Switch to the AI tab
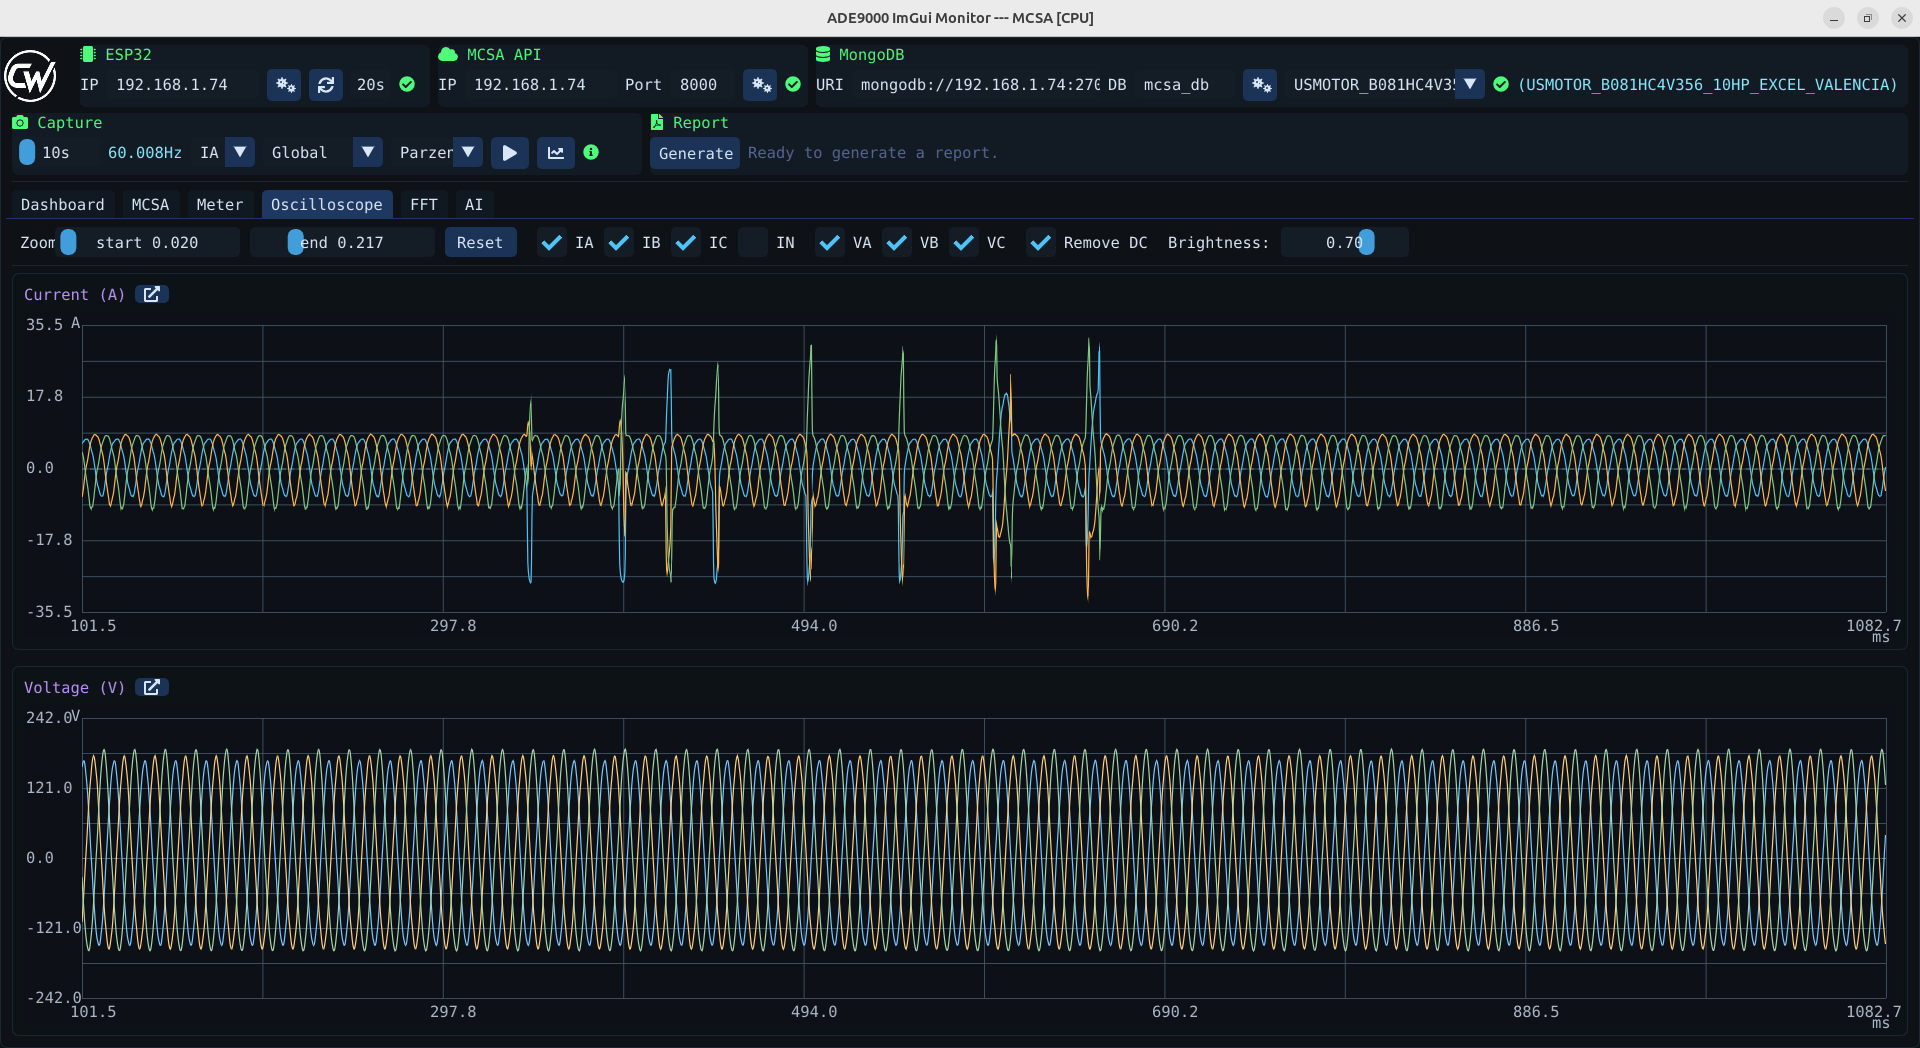The width and height of the screenshot is (1920, 1048). (474, 204)
